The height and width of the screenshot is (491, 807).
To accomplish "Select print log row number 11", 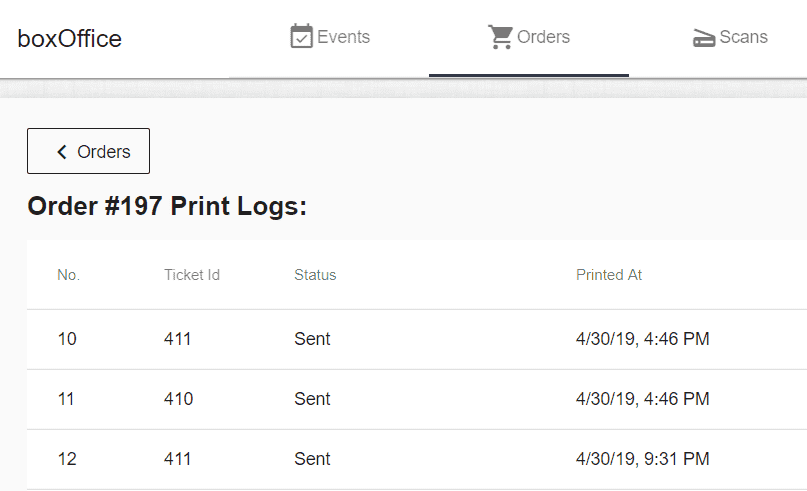I will coord(417,399).
